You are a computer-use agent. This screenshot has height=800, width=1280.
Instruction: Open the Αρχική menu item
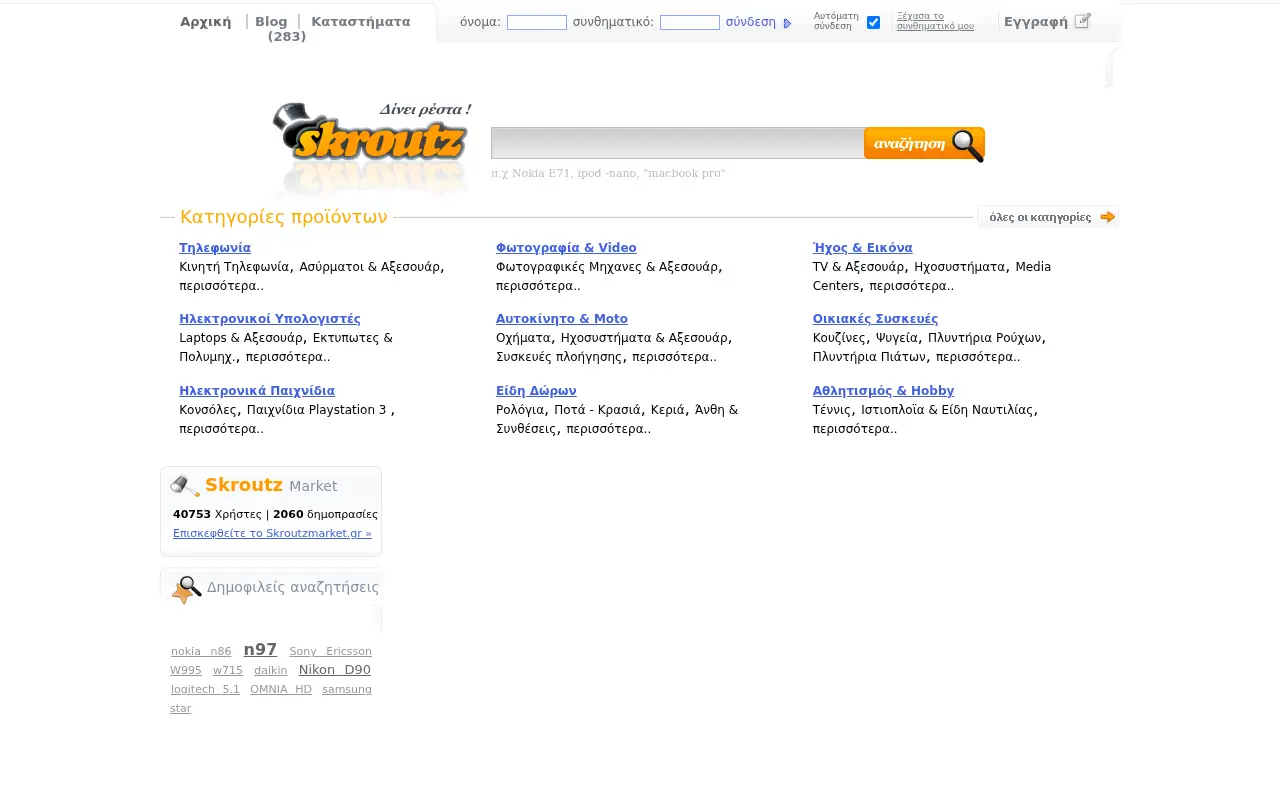click(x=206, y=21)
